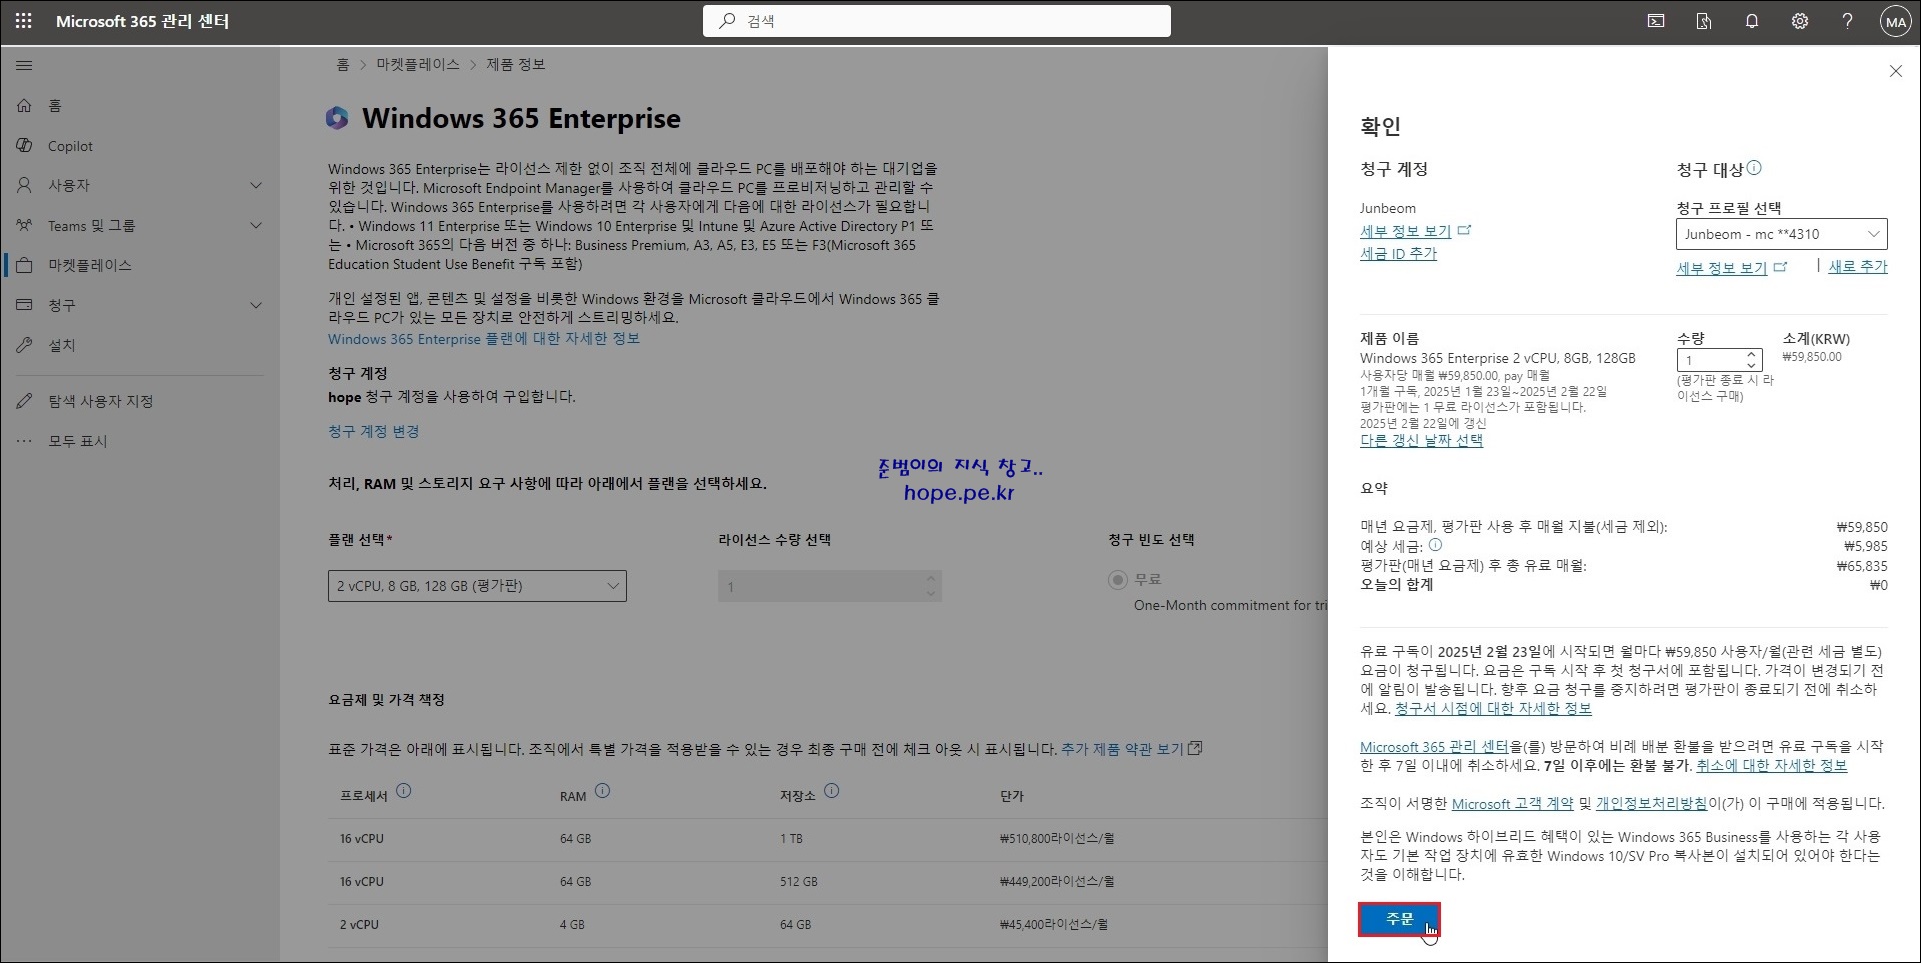The image size is (1921, 963).
Task: Click the 설치 wrench icon in sidebar
Action: coord(24,345)
